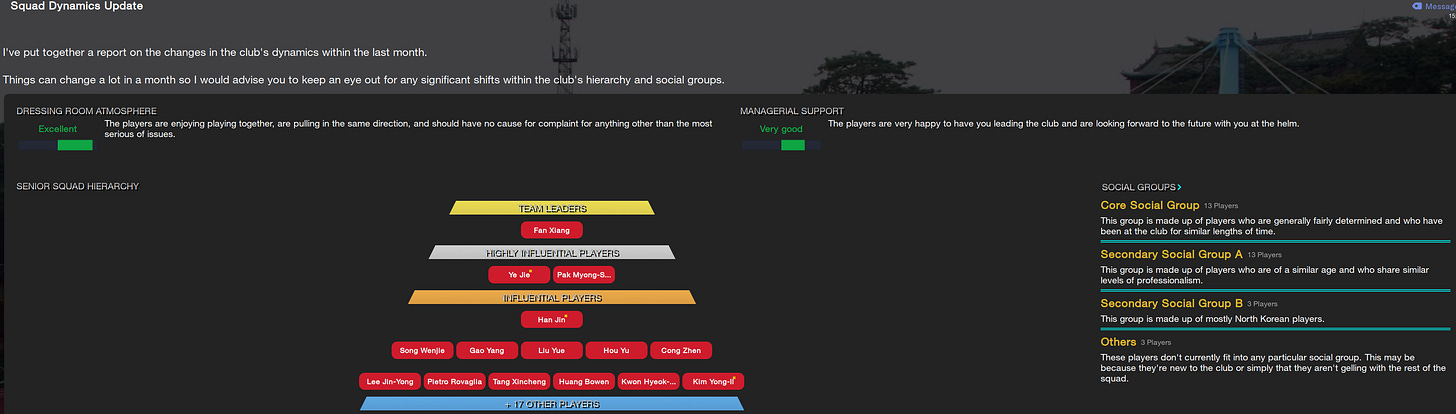Open Song Wenjie's player card

(422, 351)
